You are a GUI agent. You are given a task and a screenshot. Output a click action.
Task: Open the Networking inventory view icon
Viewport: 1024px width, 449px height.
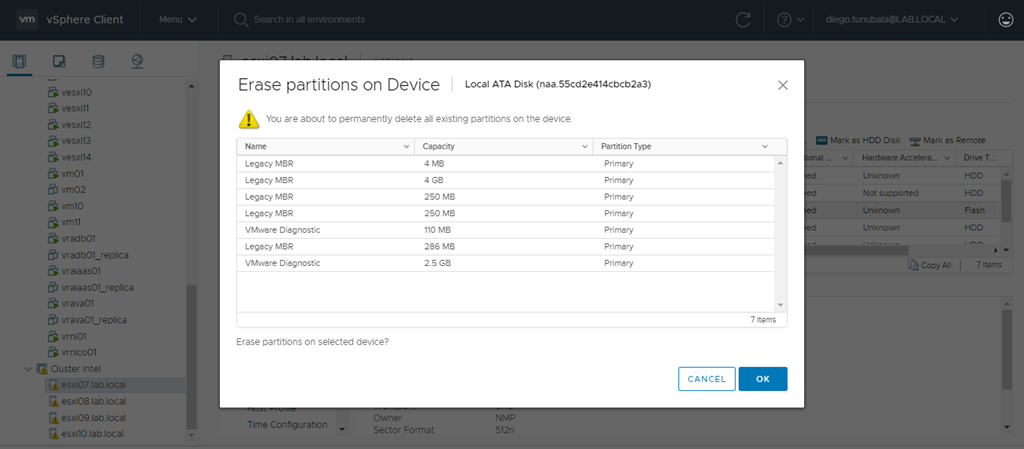pos(137,62)
